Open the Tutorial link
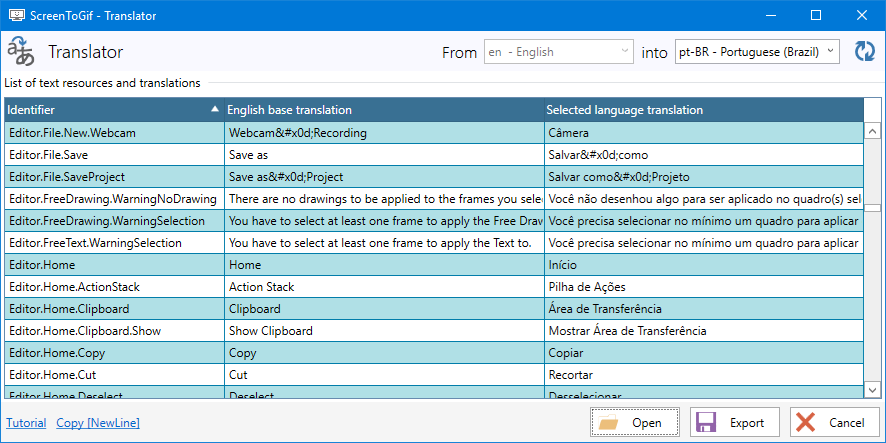 [x=26, y=423]
